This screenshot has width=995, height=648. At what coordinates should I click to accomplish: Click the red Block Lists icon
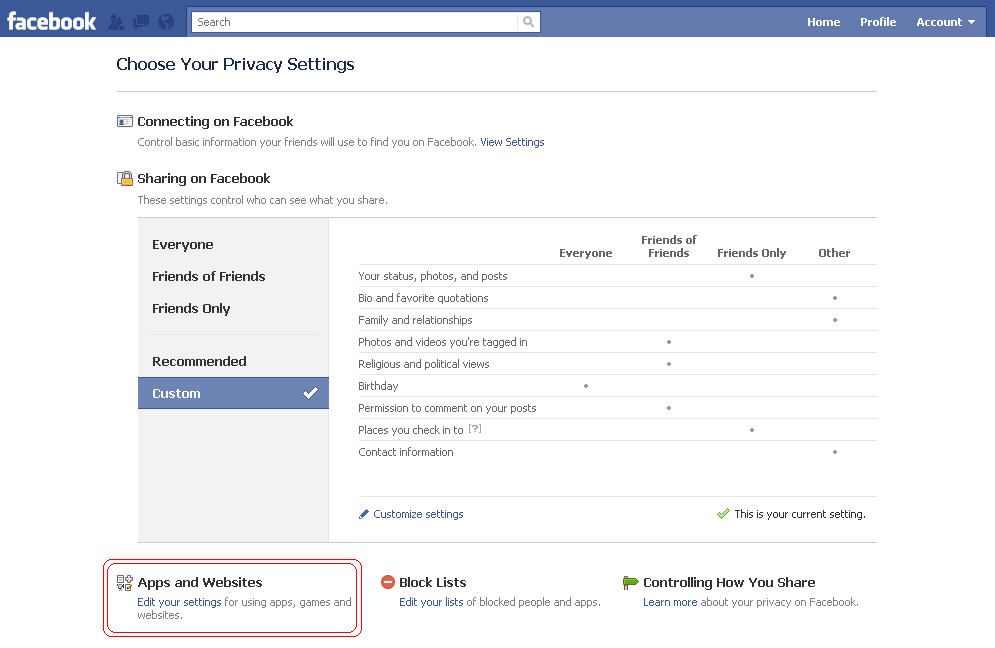(x=388, y=582)
